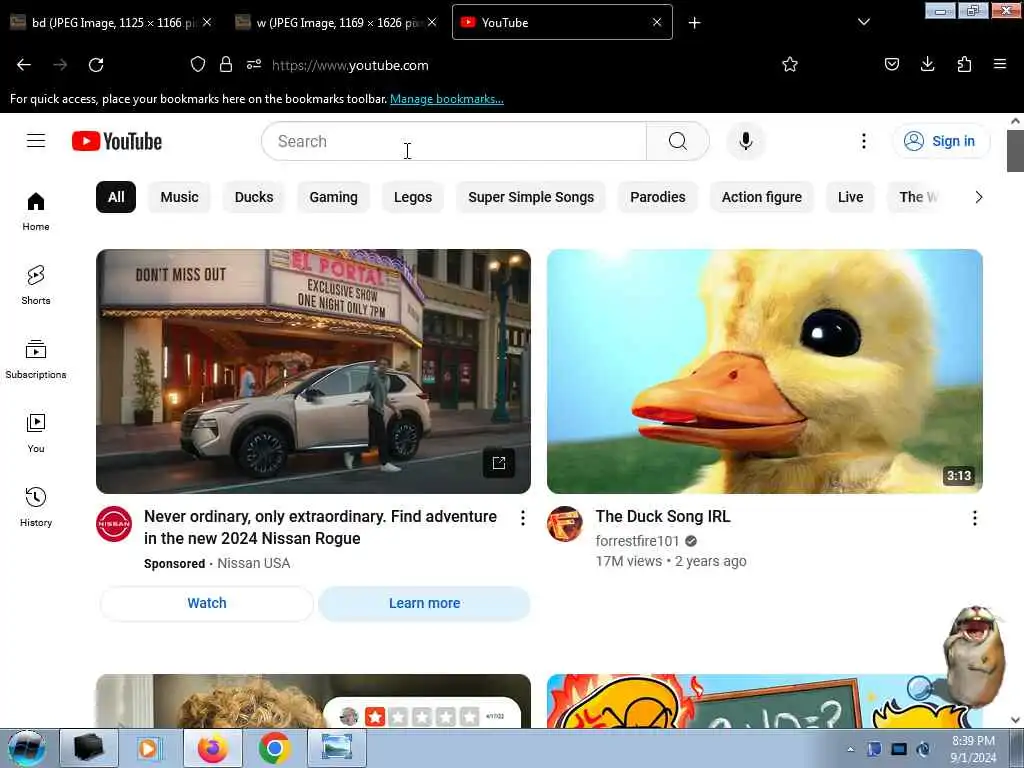Viewport: 1024px width, 768px height.
Task: Open the media player taskbar icon
Action: point(150,748)
